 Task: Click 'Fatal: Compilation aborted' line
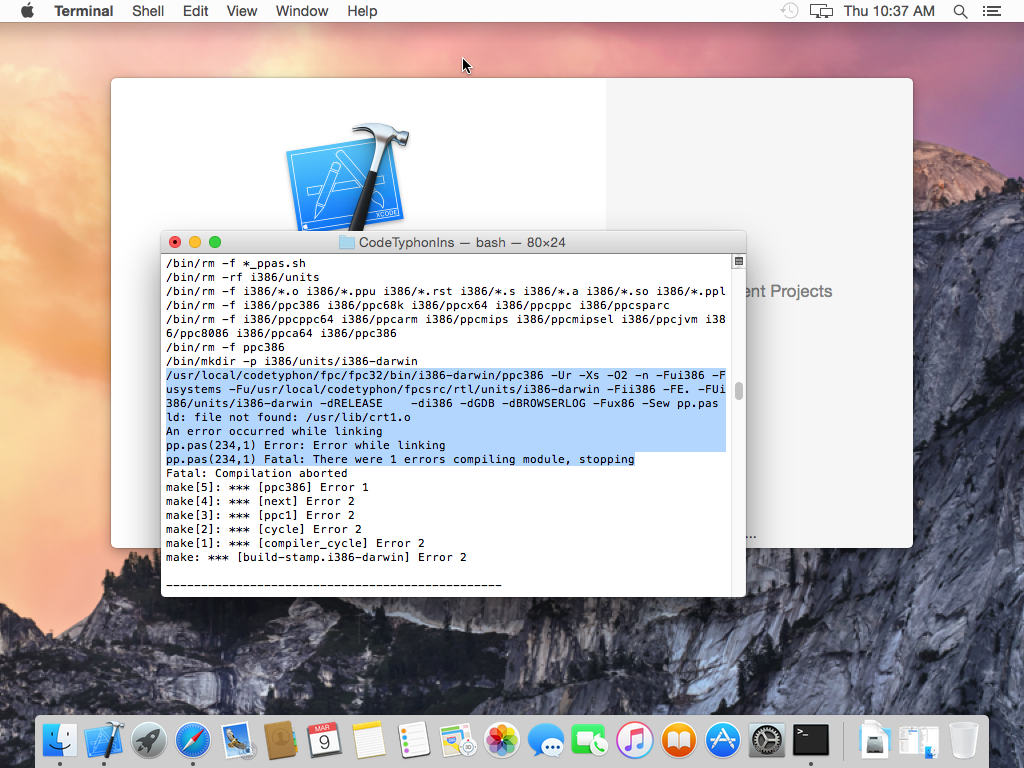tap(257, 473)
